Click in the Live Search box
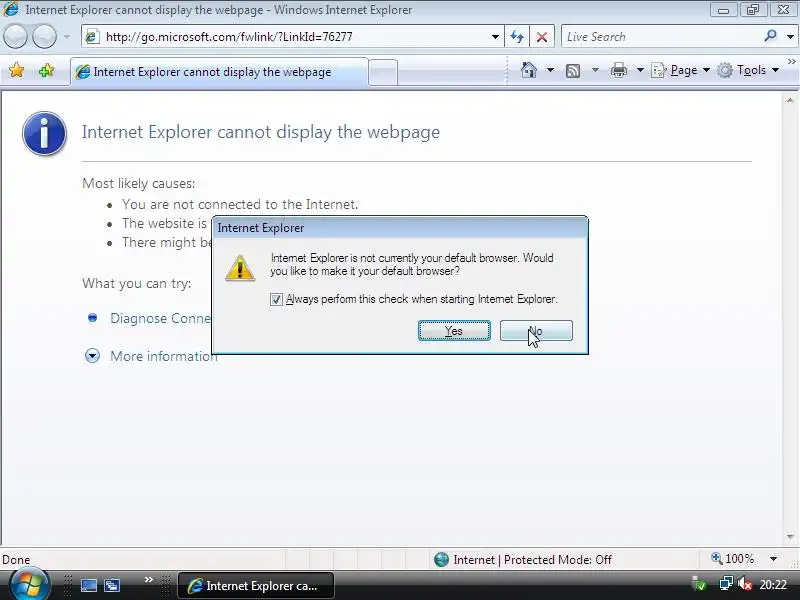This screenshot has width=800, height=600. (x=661, y=37)
